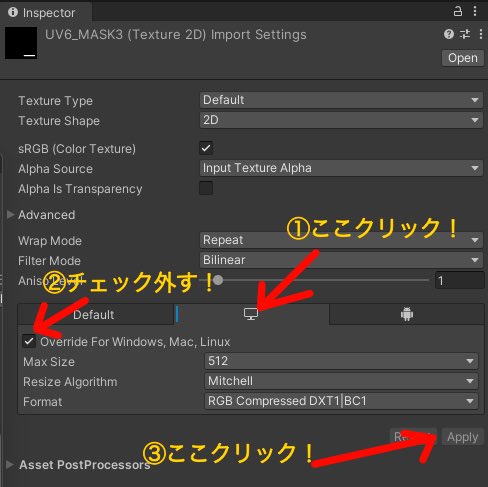Click the Texture Type label
Viewport: 488px width, 487px height.
pyautogui.click(x=55, y=101)
